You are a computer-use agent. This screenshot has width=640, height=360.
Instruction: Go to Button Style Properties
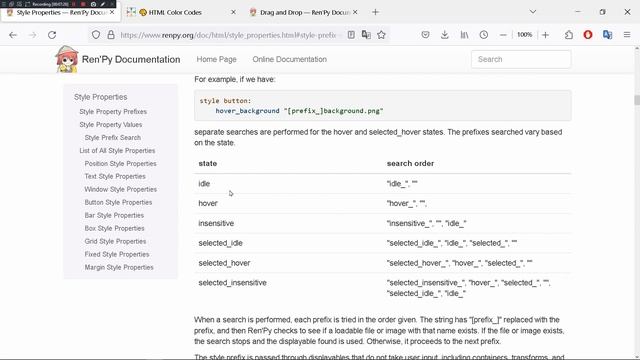point(118,202)
